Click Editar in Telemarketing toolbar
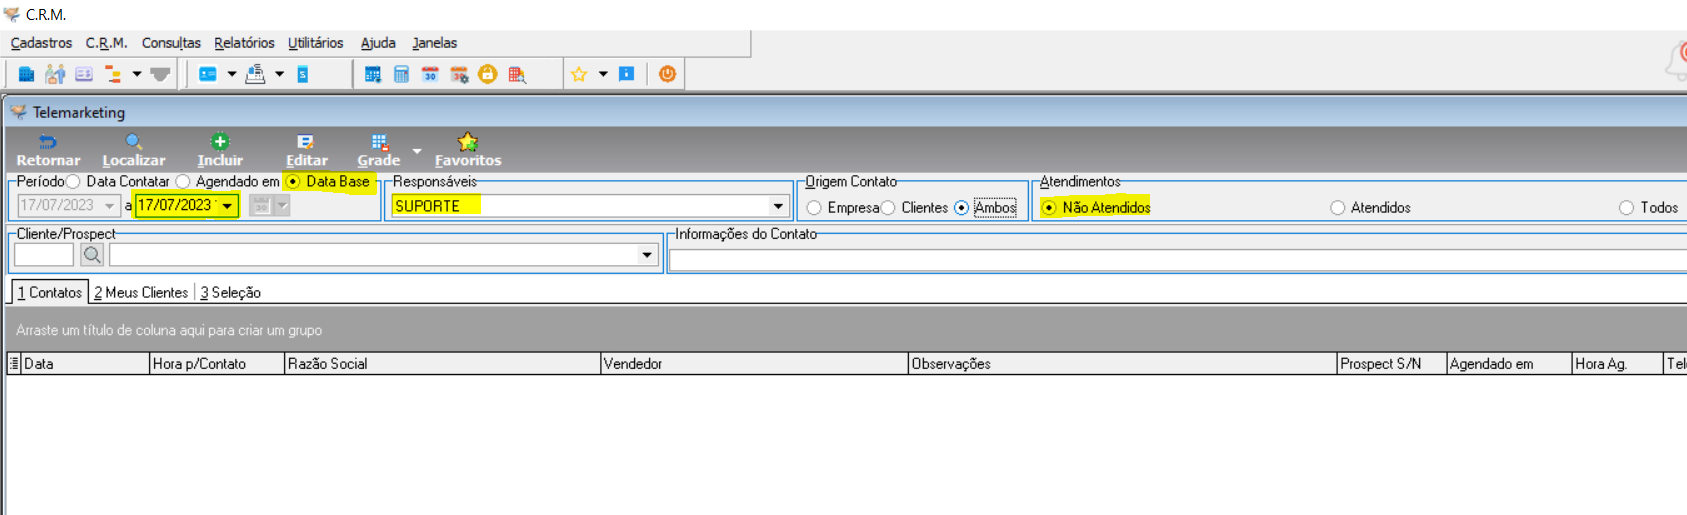1687x515 pixels. coord(306,151)
